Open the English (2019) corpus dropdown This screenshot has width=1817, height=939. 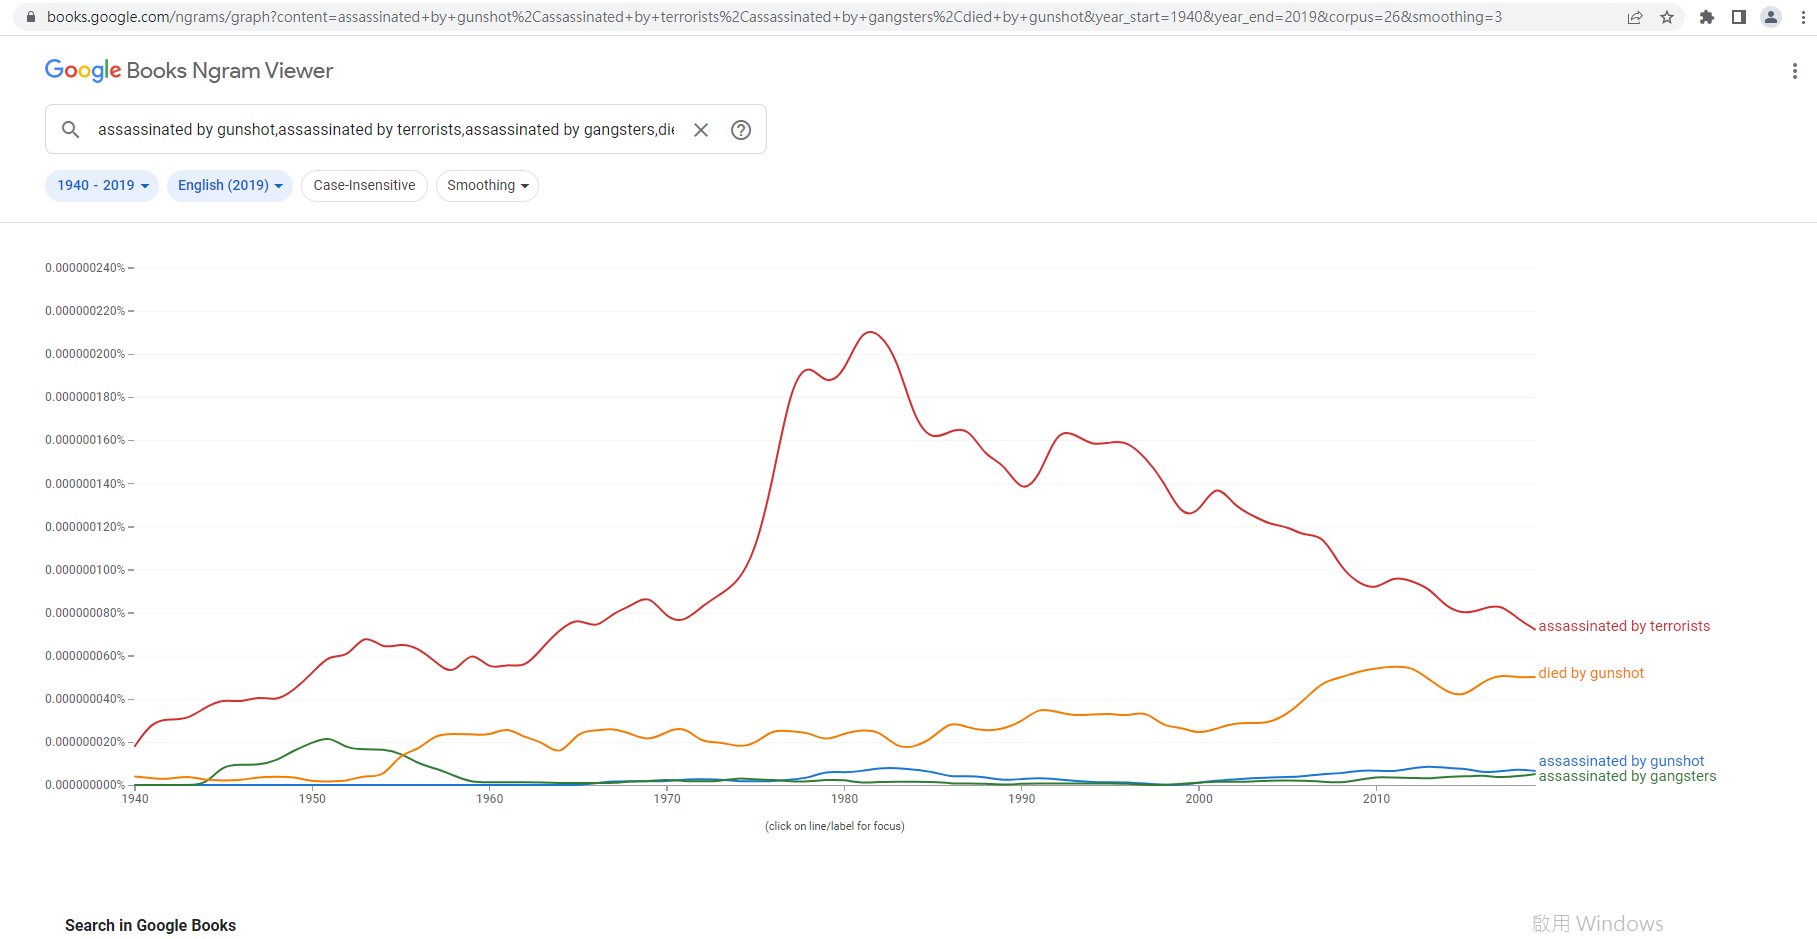coord(229,186)
